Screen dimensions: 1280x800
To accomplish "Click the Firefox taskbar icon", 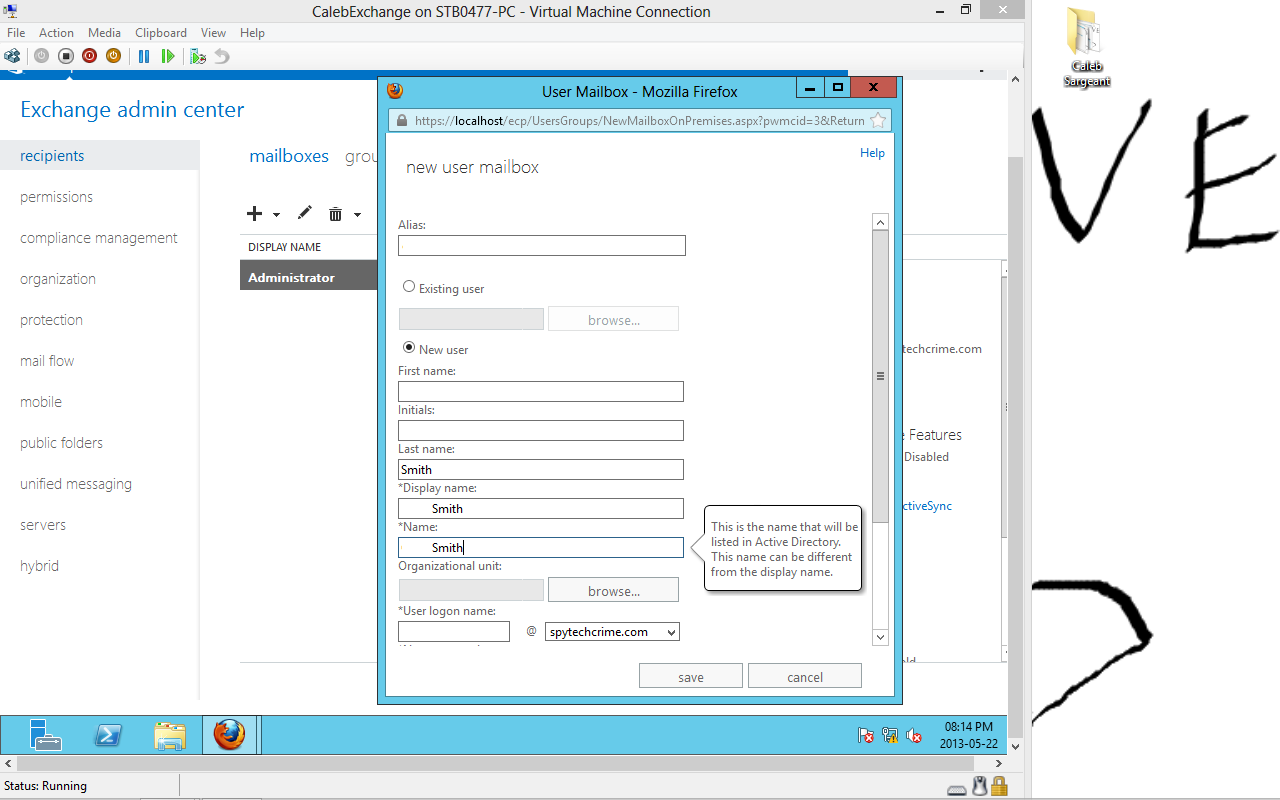I will pos(229,735).
